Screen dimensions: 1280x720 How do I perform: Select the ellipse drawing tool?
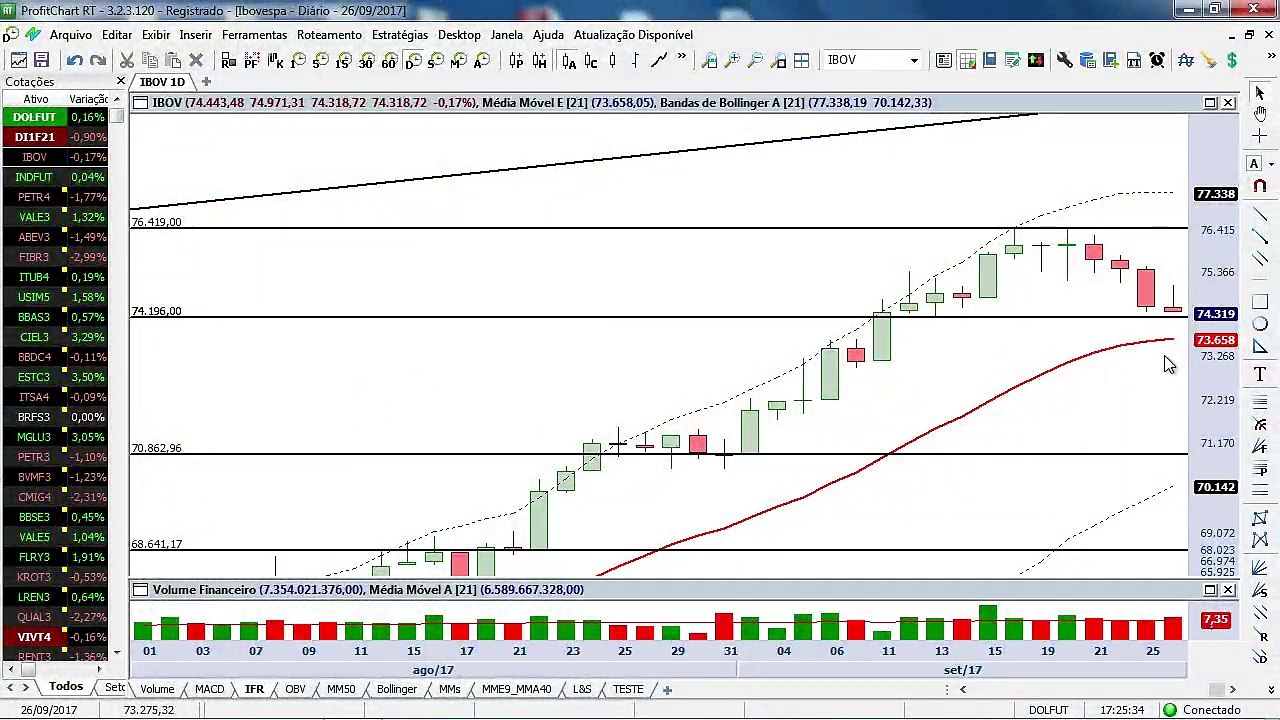pos(1260,324)
